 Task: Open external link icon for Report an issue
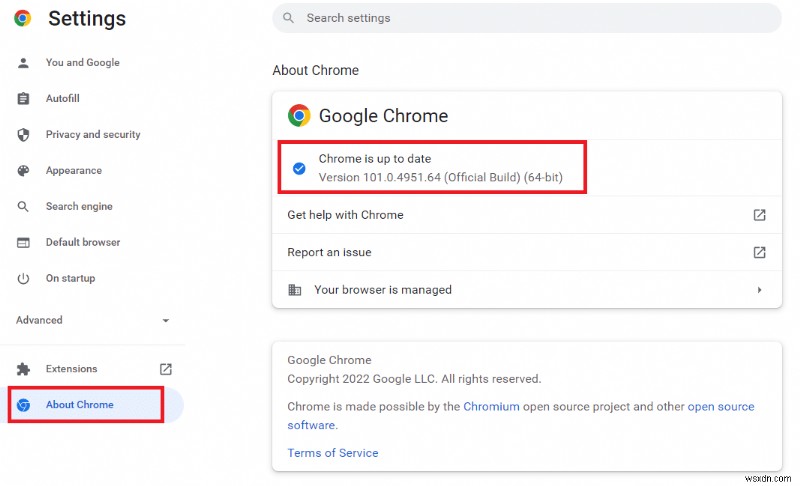(x=759, y=252)
